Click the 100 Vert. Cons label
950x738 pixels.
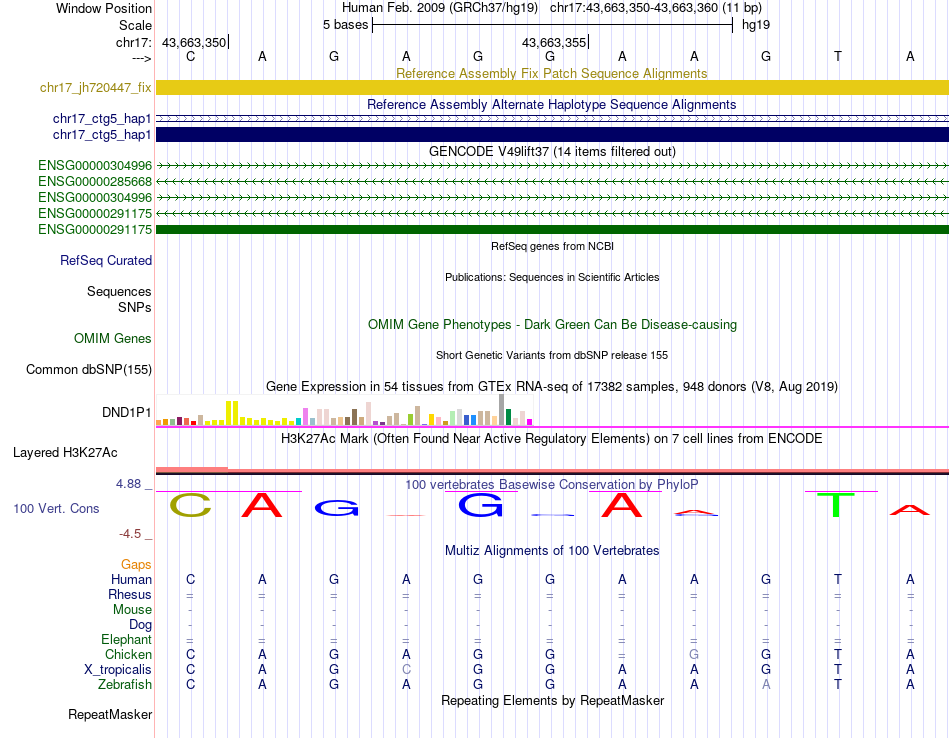[56, 508]
